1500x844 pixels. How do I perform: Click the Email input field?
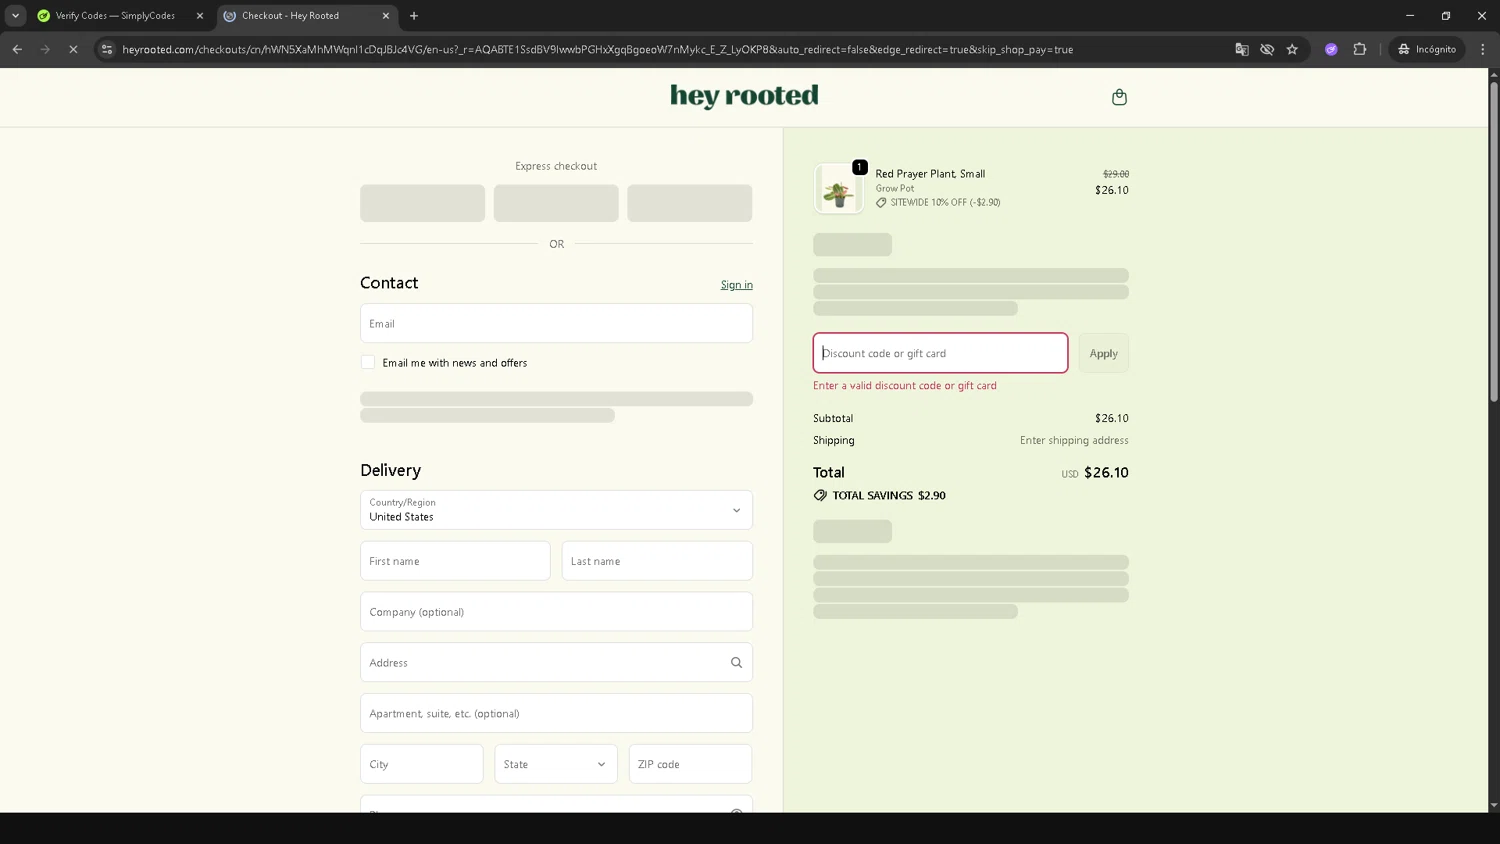[556, 323]
